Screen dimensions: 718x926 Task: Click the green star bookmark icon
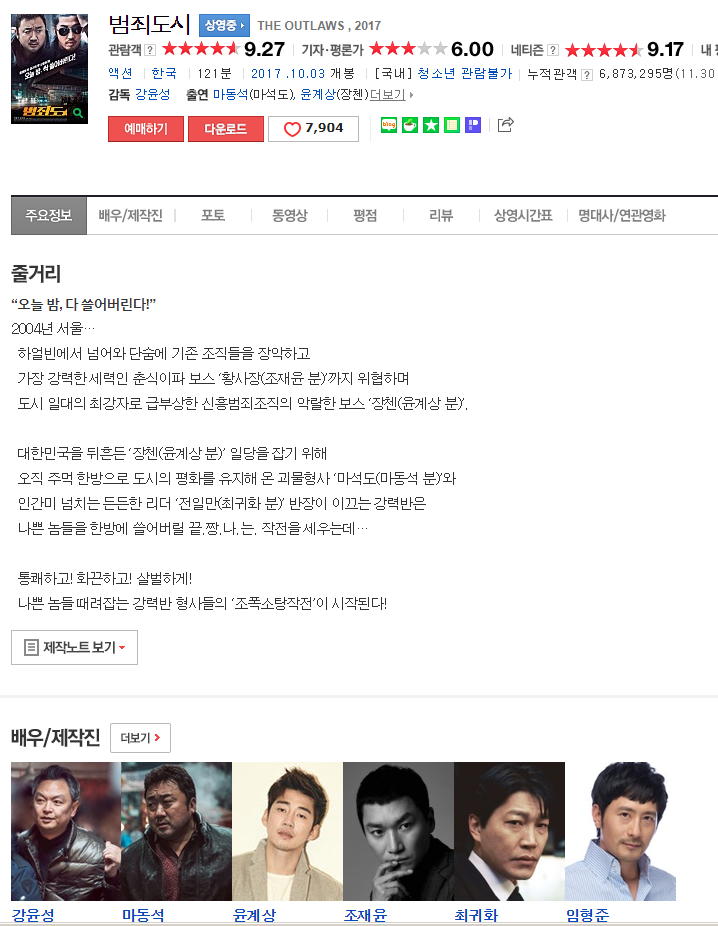[x=431, y=125]
